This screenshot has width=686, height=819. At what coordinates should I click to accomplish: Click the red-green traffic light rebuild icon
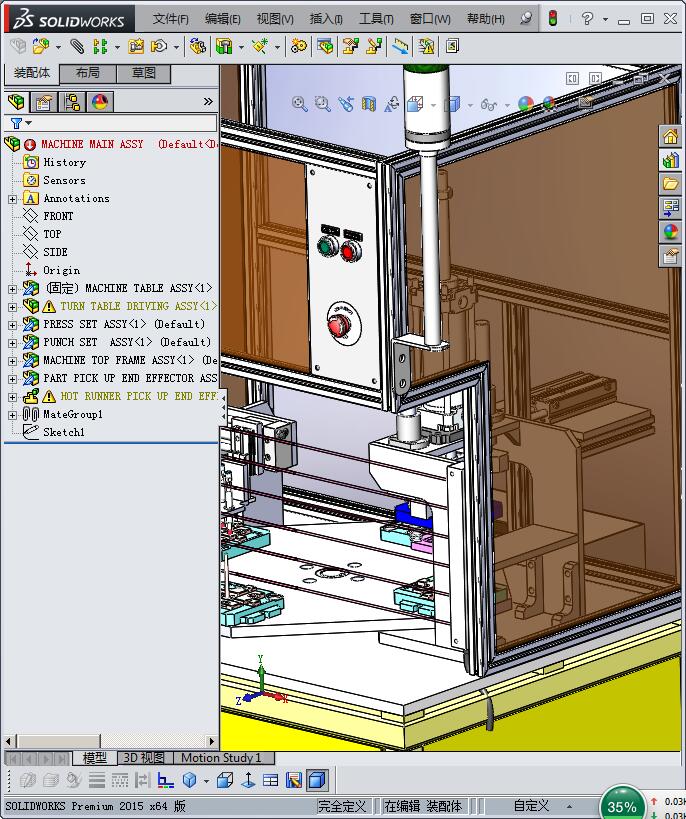[553, 18]
